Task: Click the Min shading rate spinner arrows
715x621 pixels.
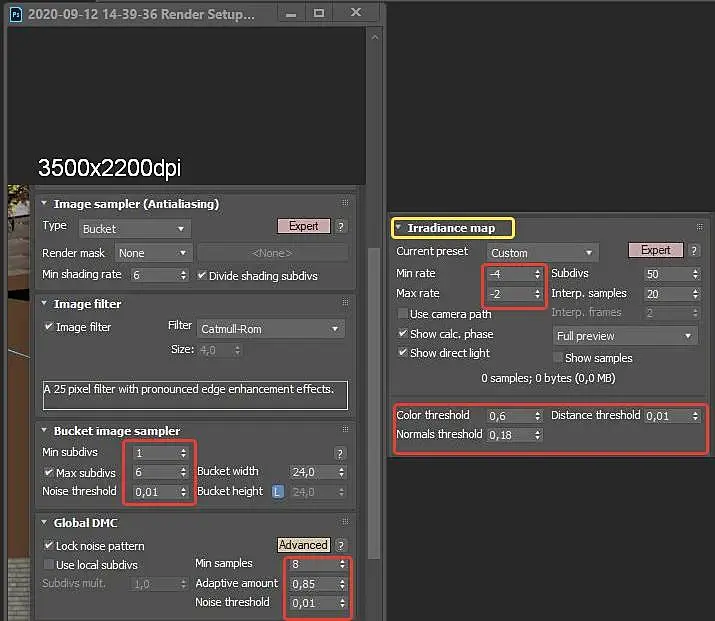Action: (x=183, y=275)
